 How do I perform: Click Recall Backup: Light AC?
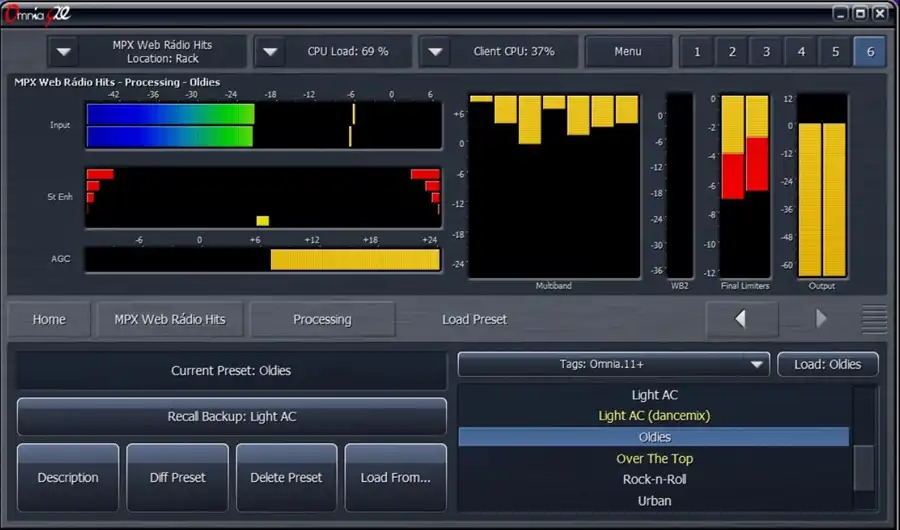(232, 416)
